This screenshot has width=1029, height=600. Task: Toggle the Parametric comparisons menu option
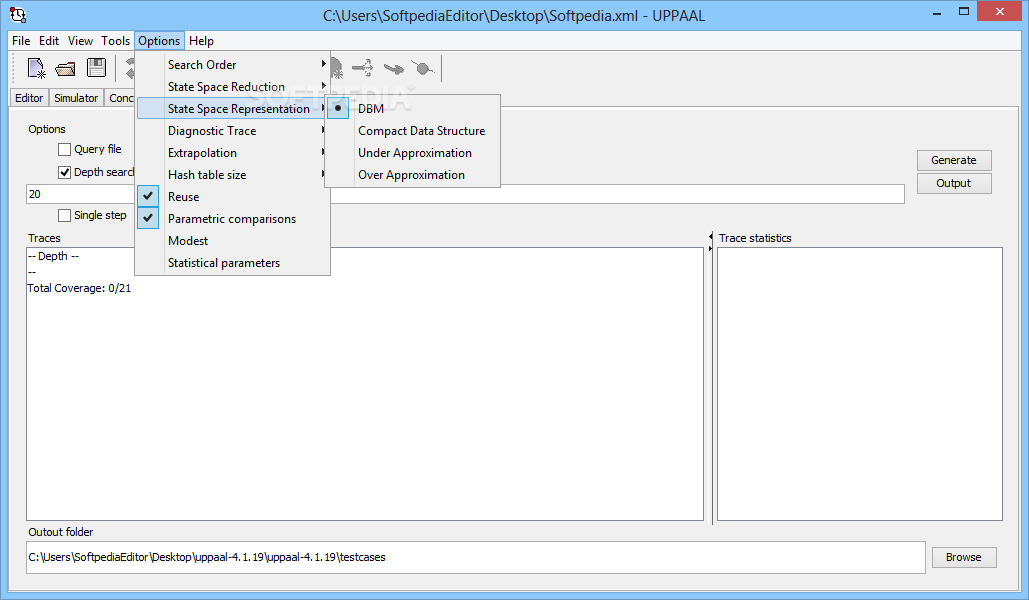click(233, 219)
